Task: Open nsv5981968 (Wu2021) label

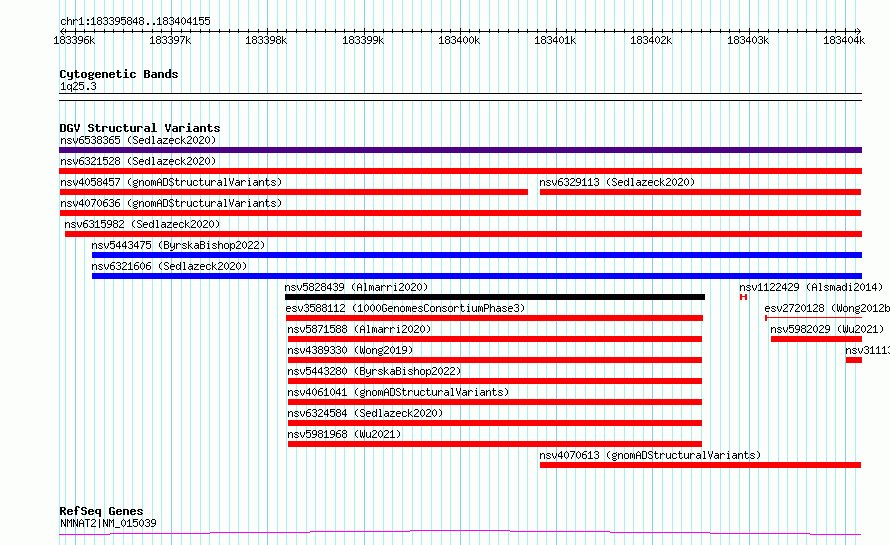Action: tap(344, 434)
